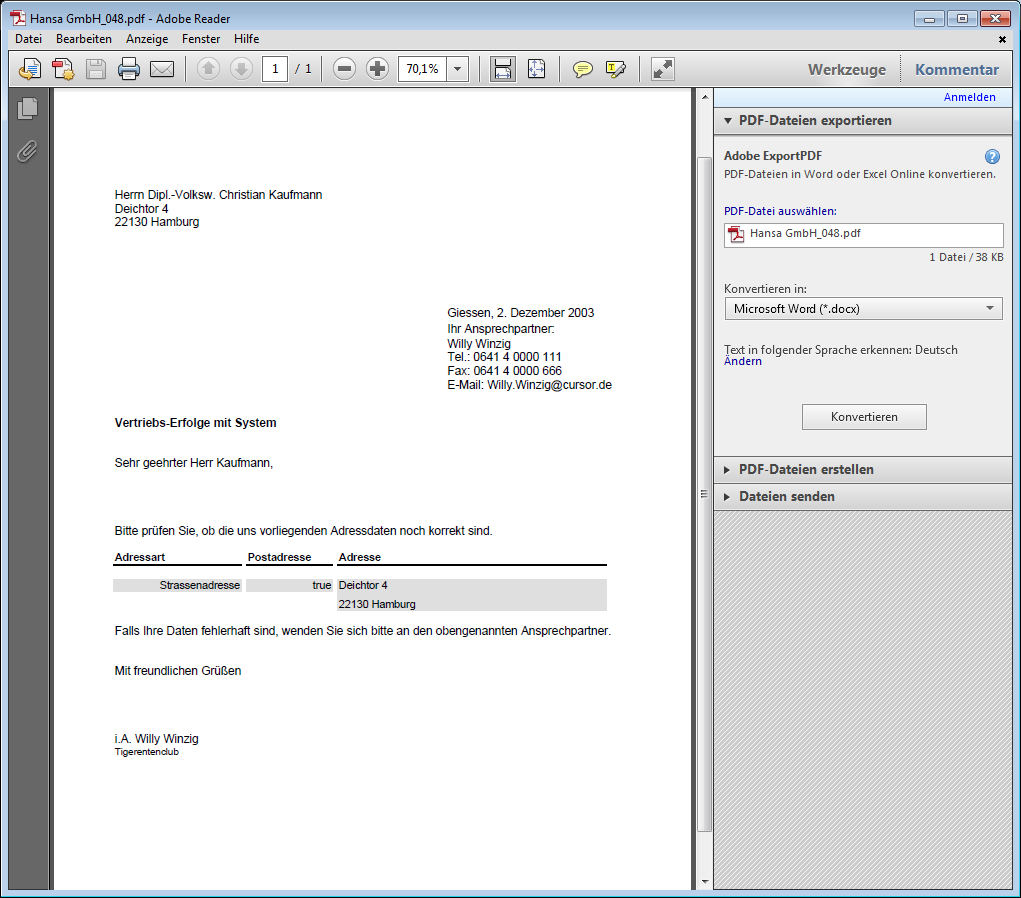Expand the 'PDF-Dateien erstellen' section
Image resolution: width=1021 pixels, height=898 pixels.
click(806, 469)
